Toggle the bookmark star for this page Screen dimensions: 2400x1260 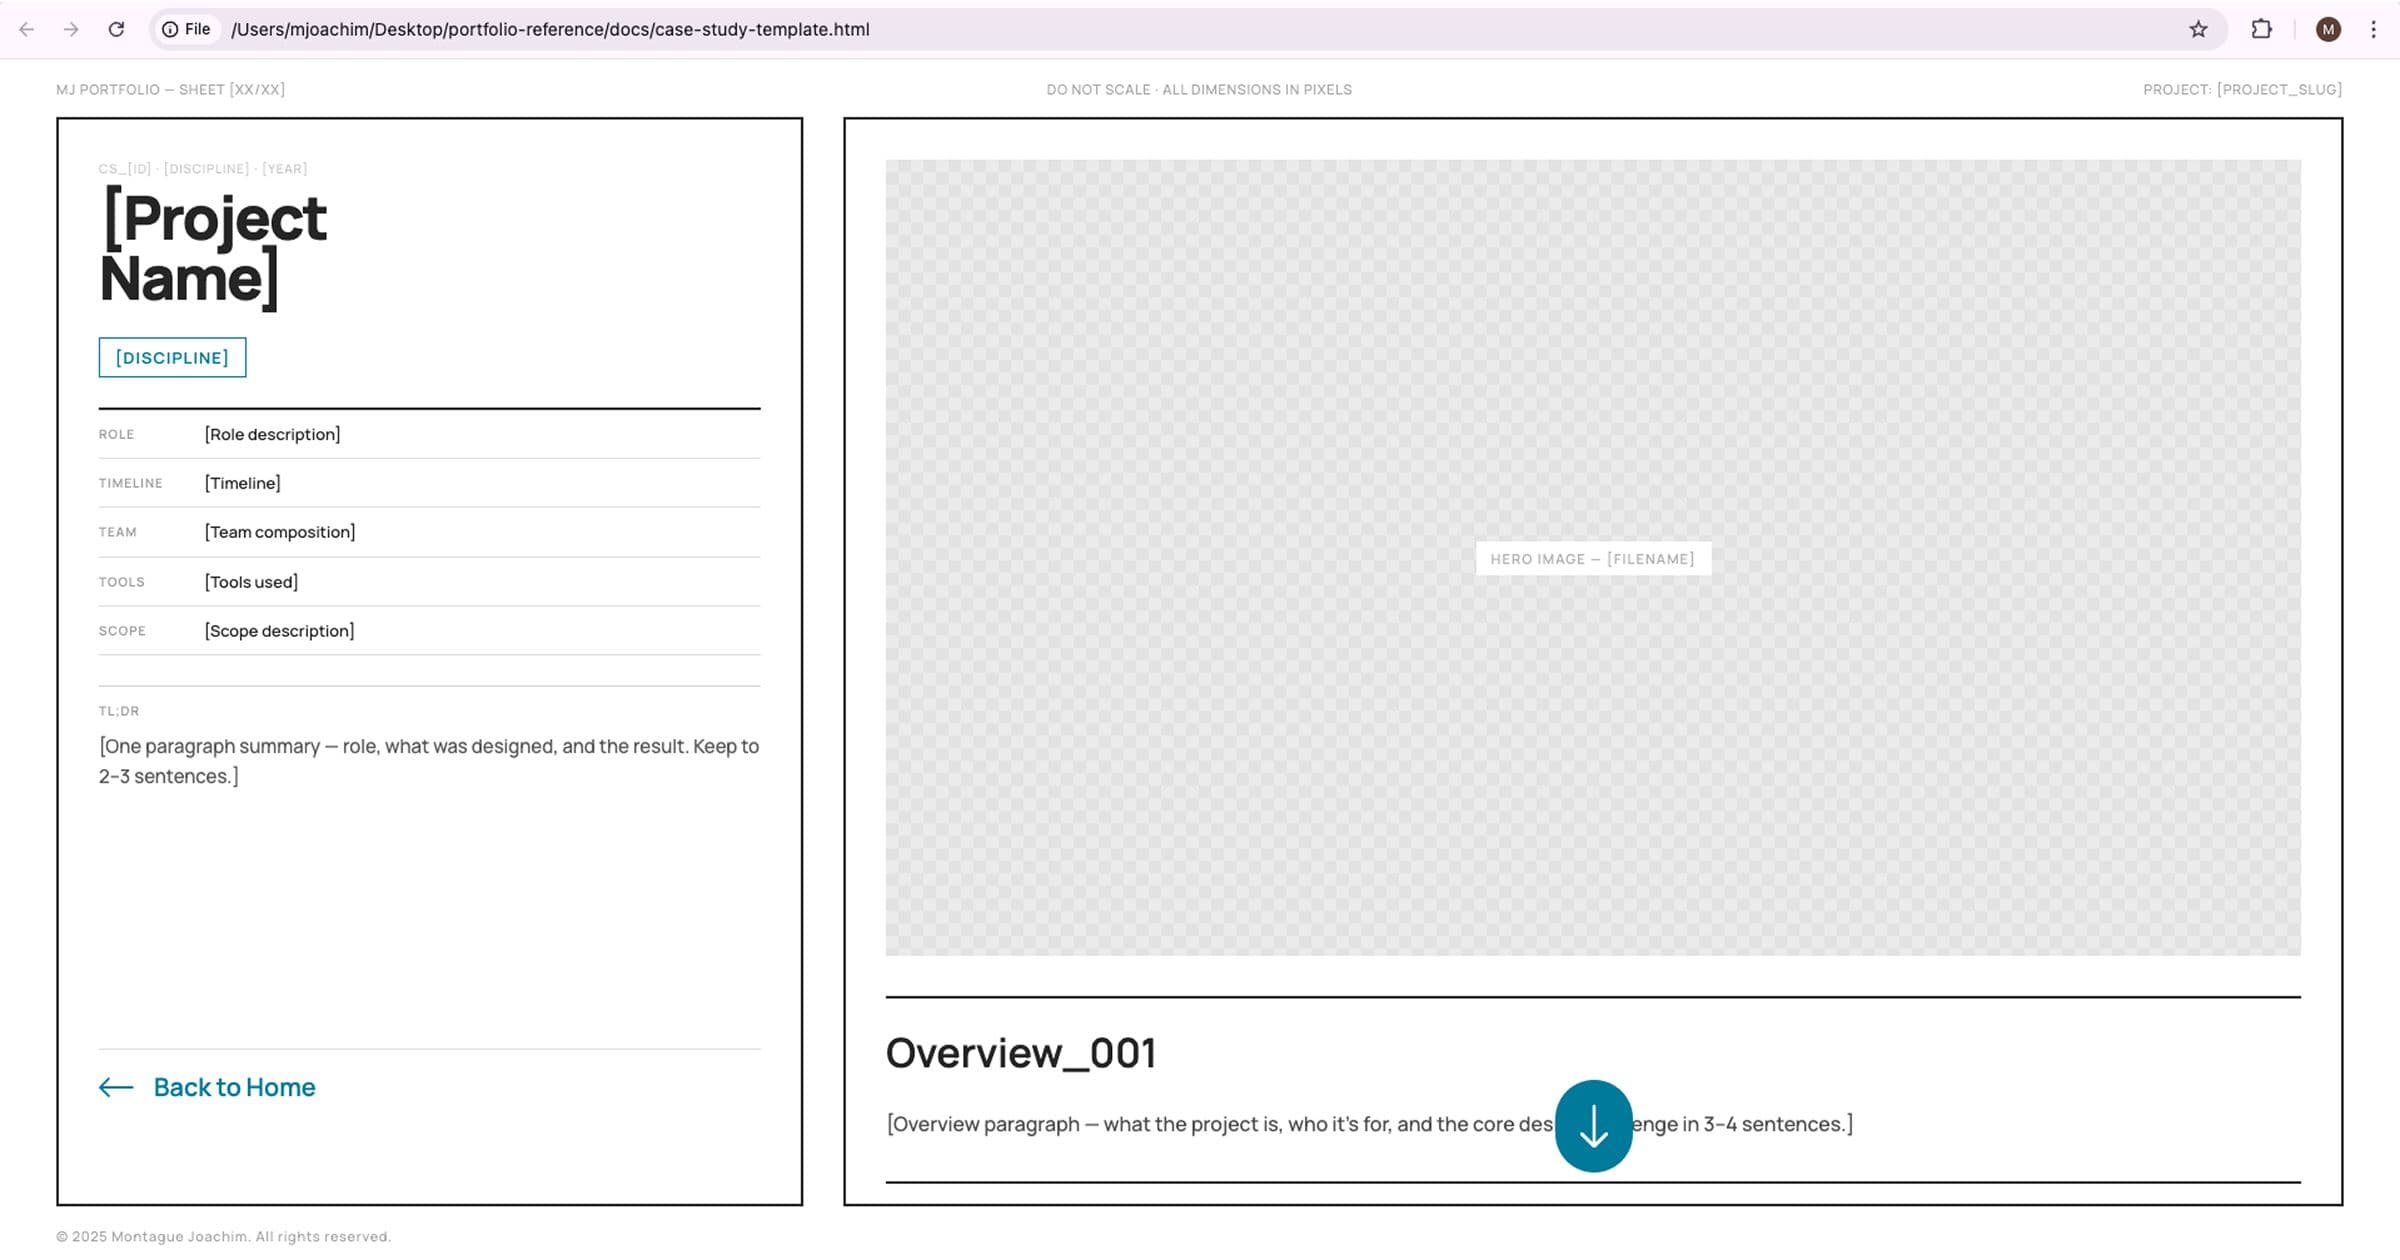click(x=2197, y=29)
